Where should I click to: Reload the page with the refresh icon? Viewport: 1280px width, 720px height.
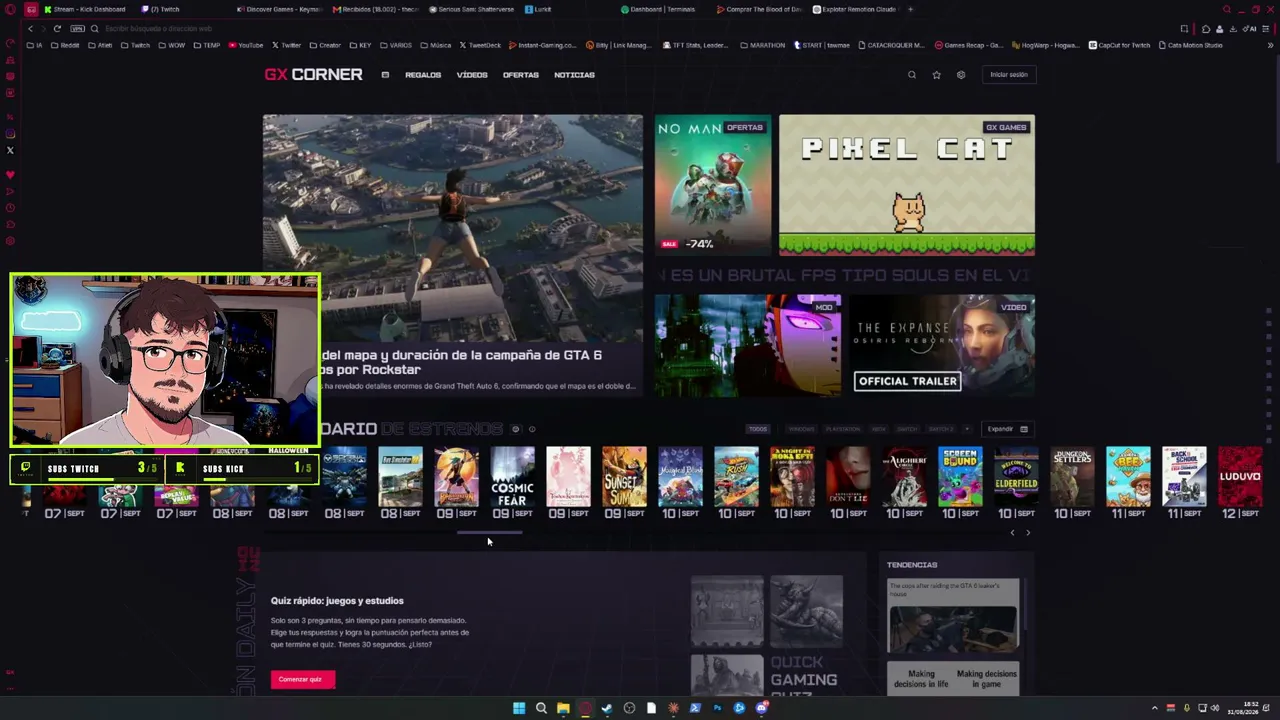57,29
